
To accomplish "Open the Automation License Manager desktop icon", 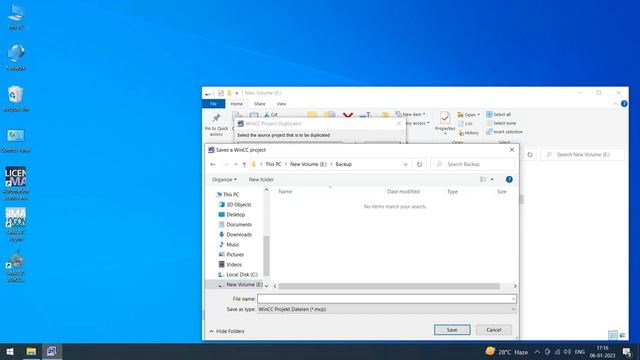I will tap(16, 183).
